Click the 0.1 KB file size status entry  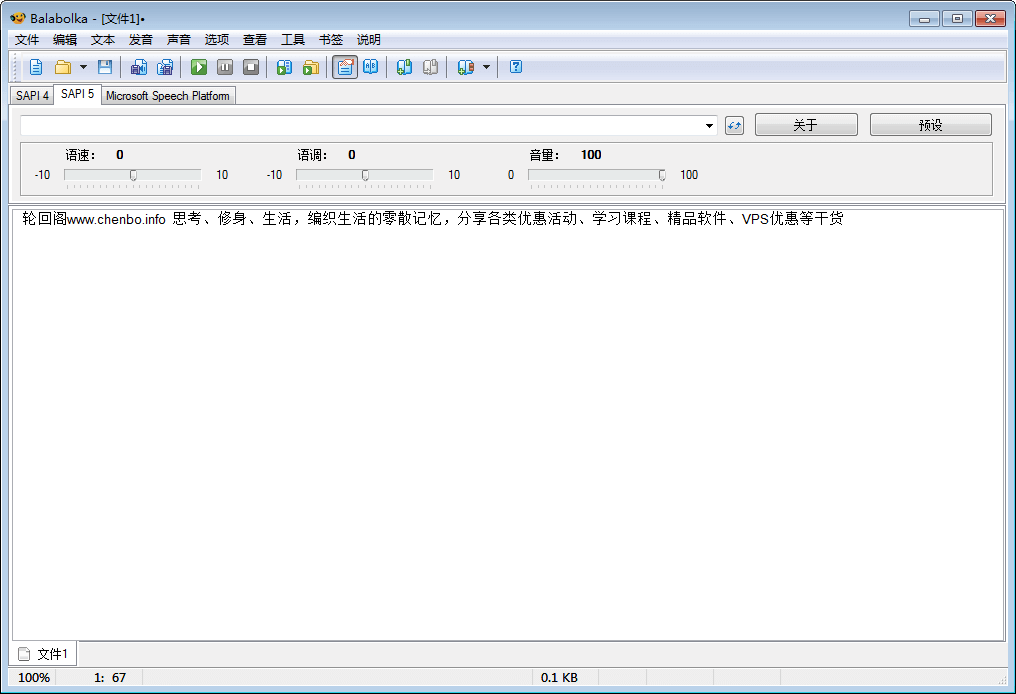click(559, 678)
